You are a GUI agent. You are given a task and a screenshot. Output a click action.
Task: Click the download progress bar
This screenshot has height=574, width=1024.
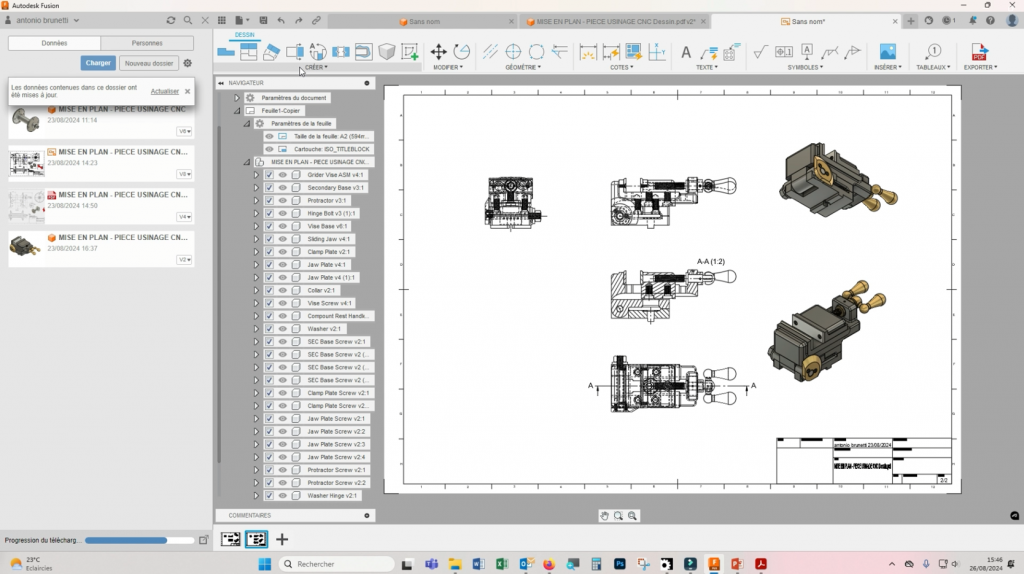pos(139,541)
